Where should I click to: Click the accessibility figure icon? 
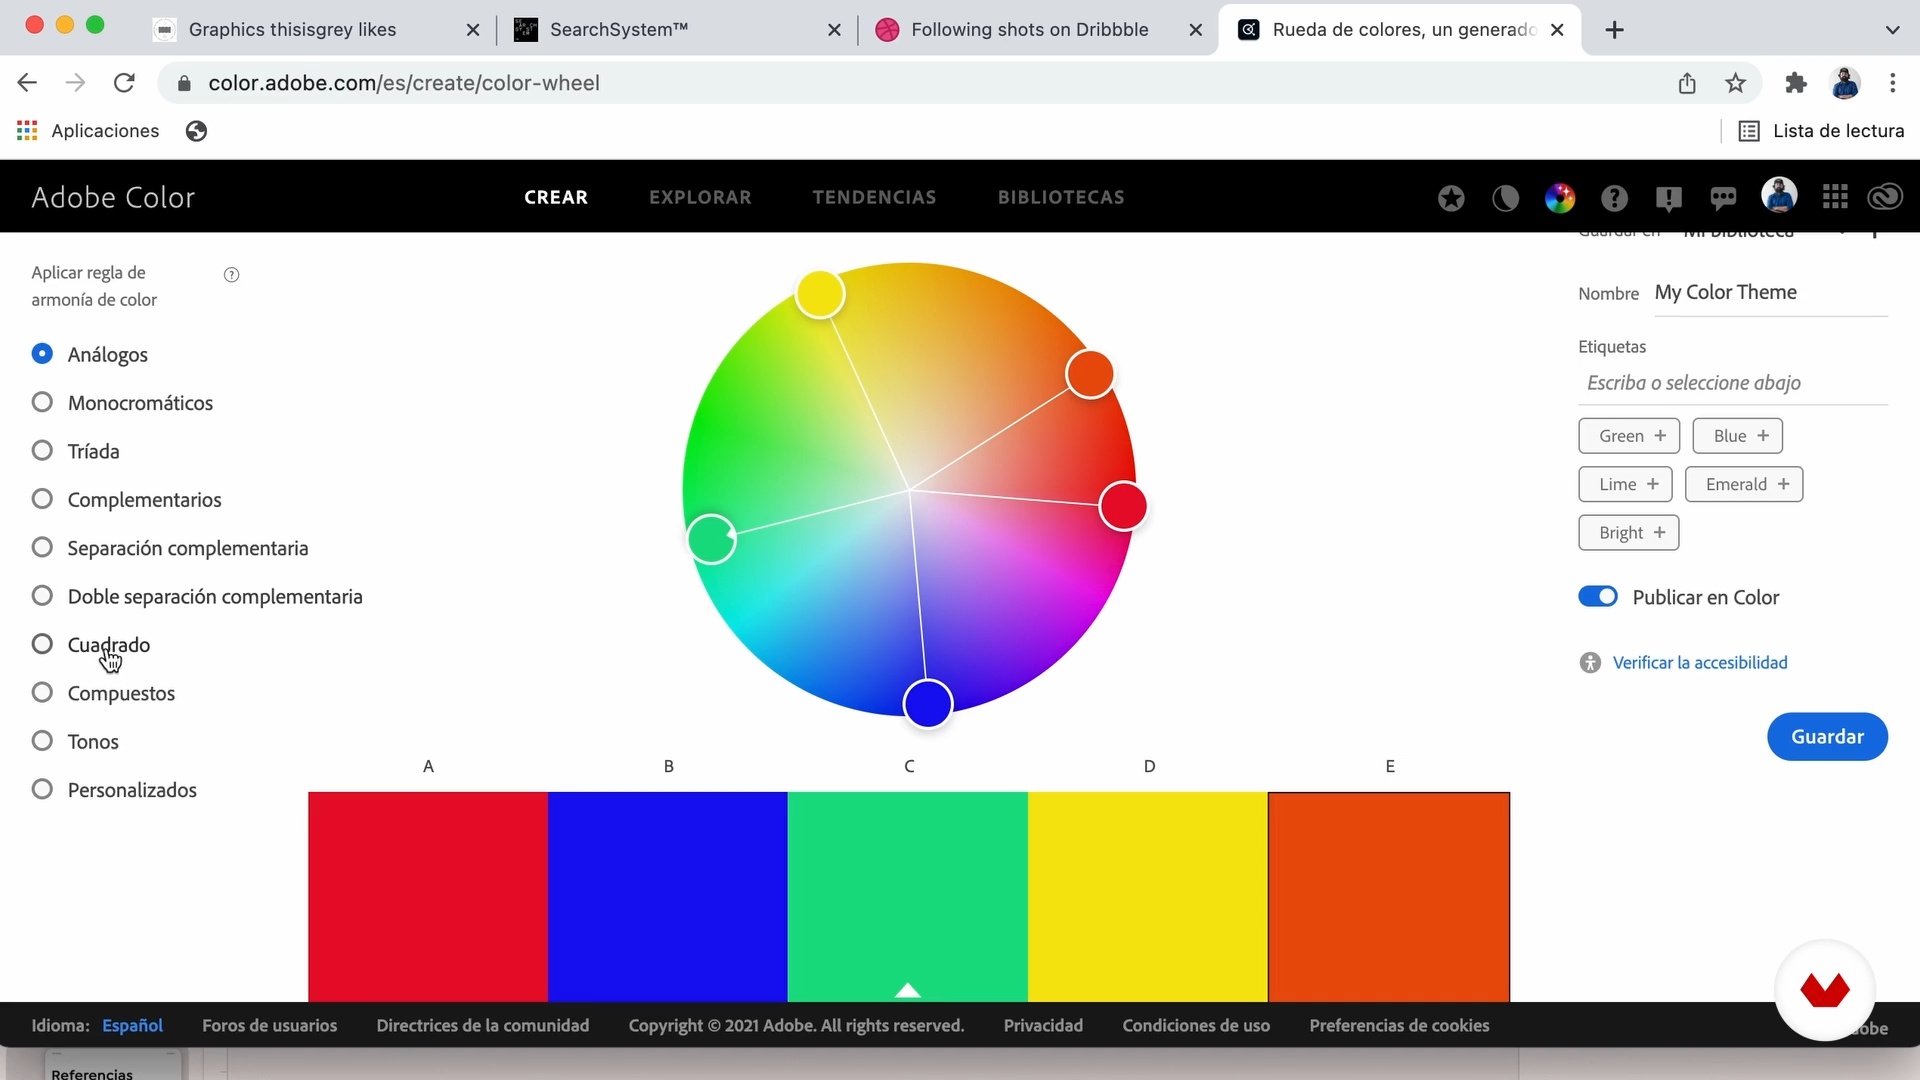pos(1590,663)
